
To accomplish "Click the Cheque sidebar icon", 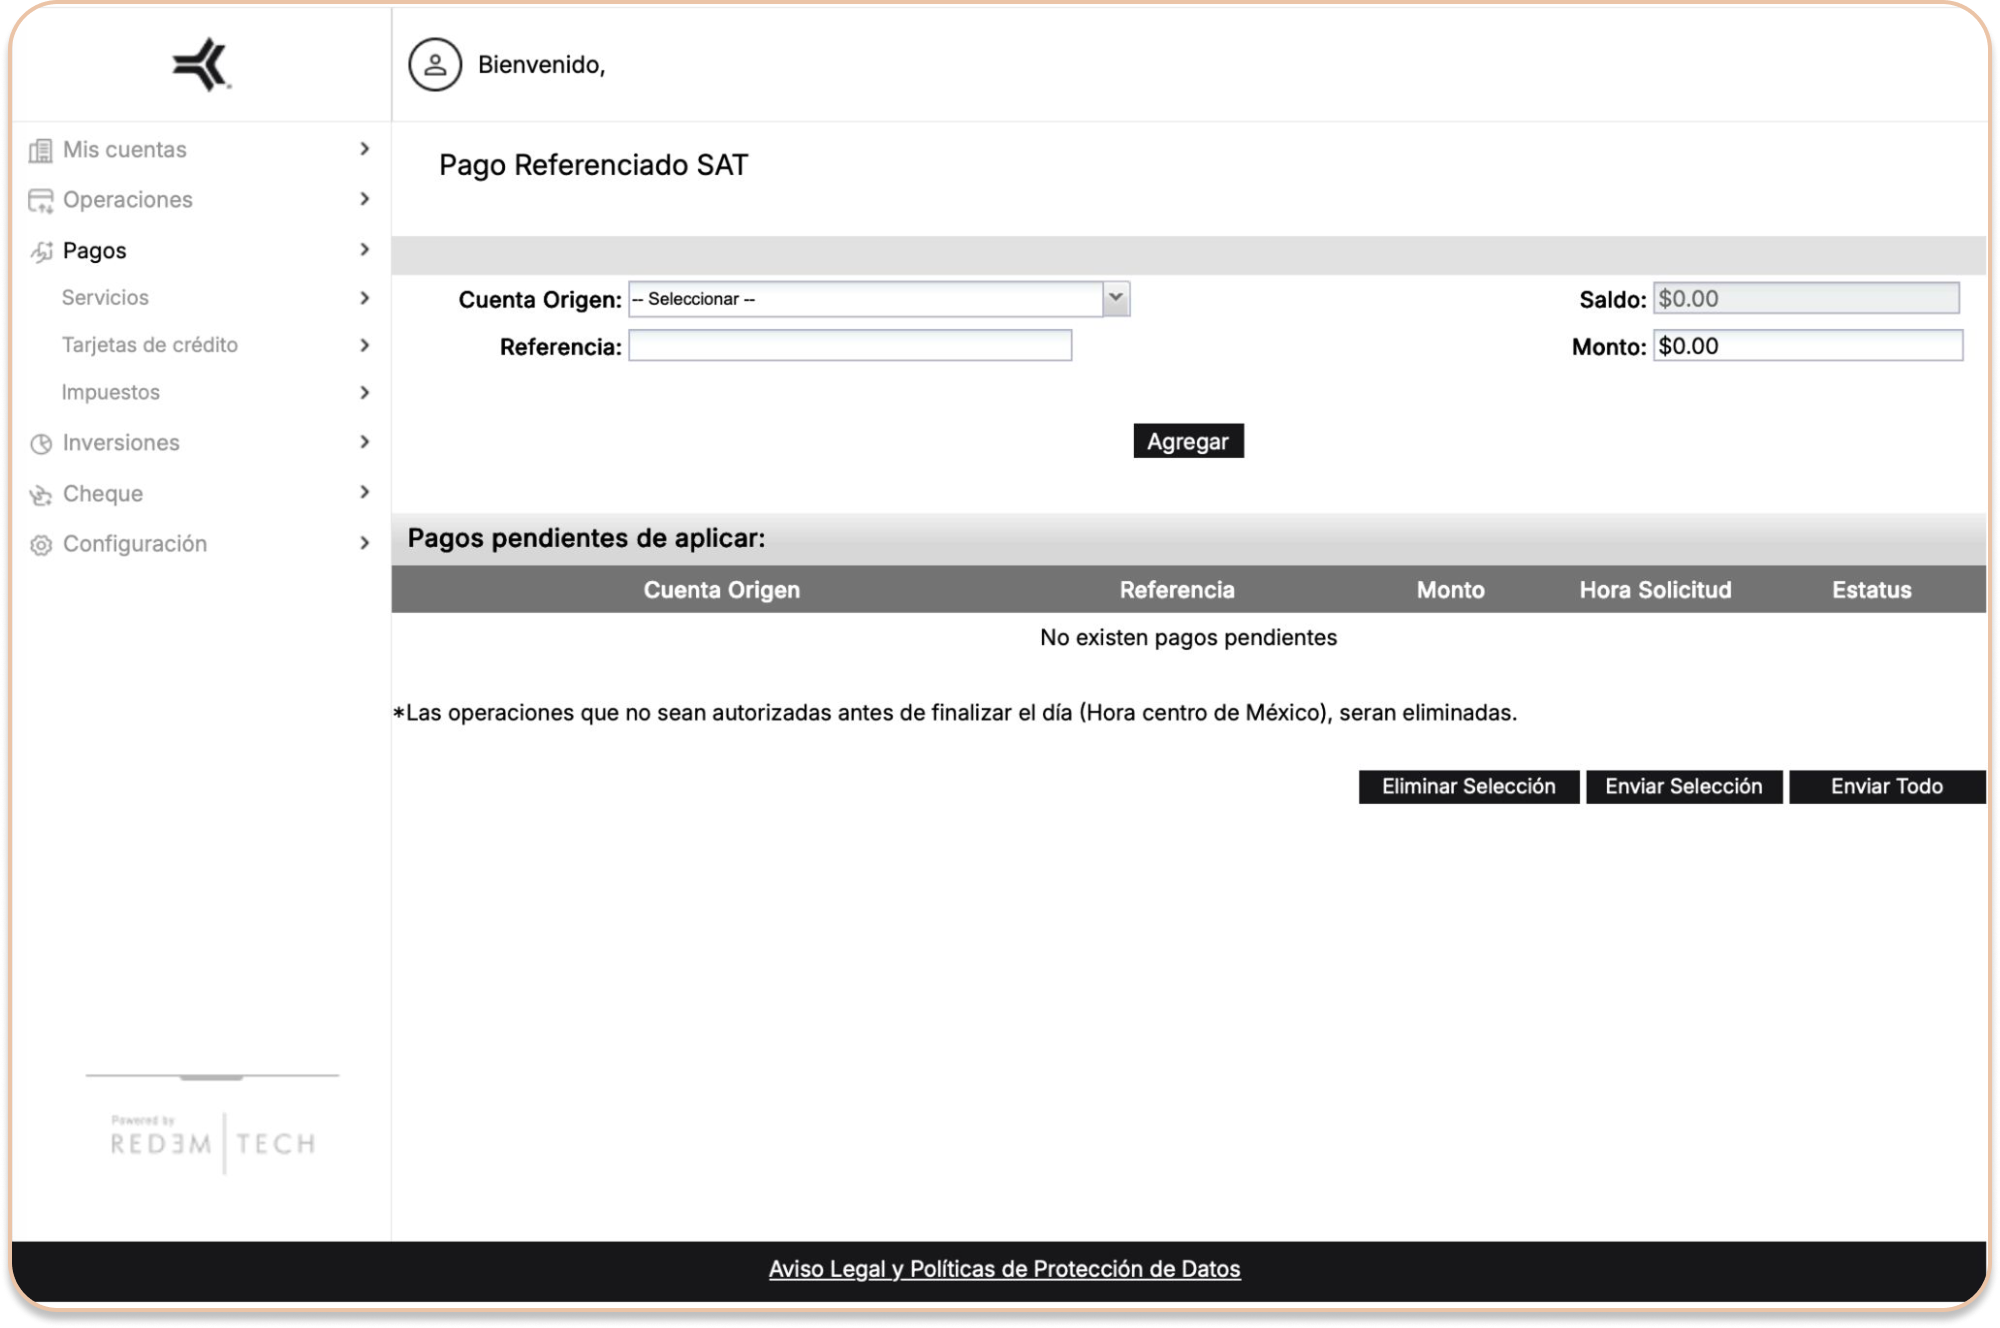I will coord(41,495).
